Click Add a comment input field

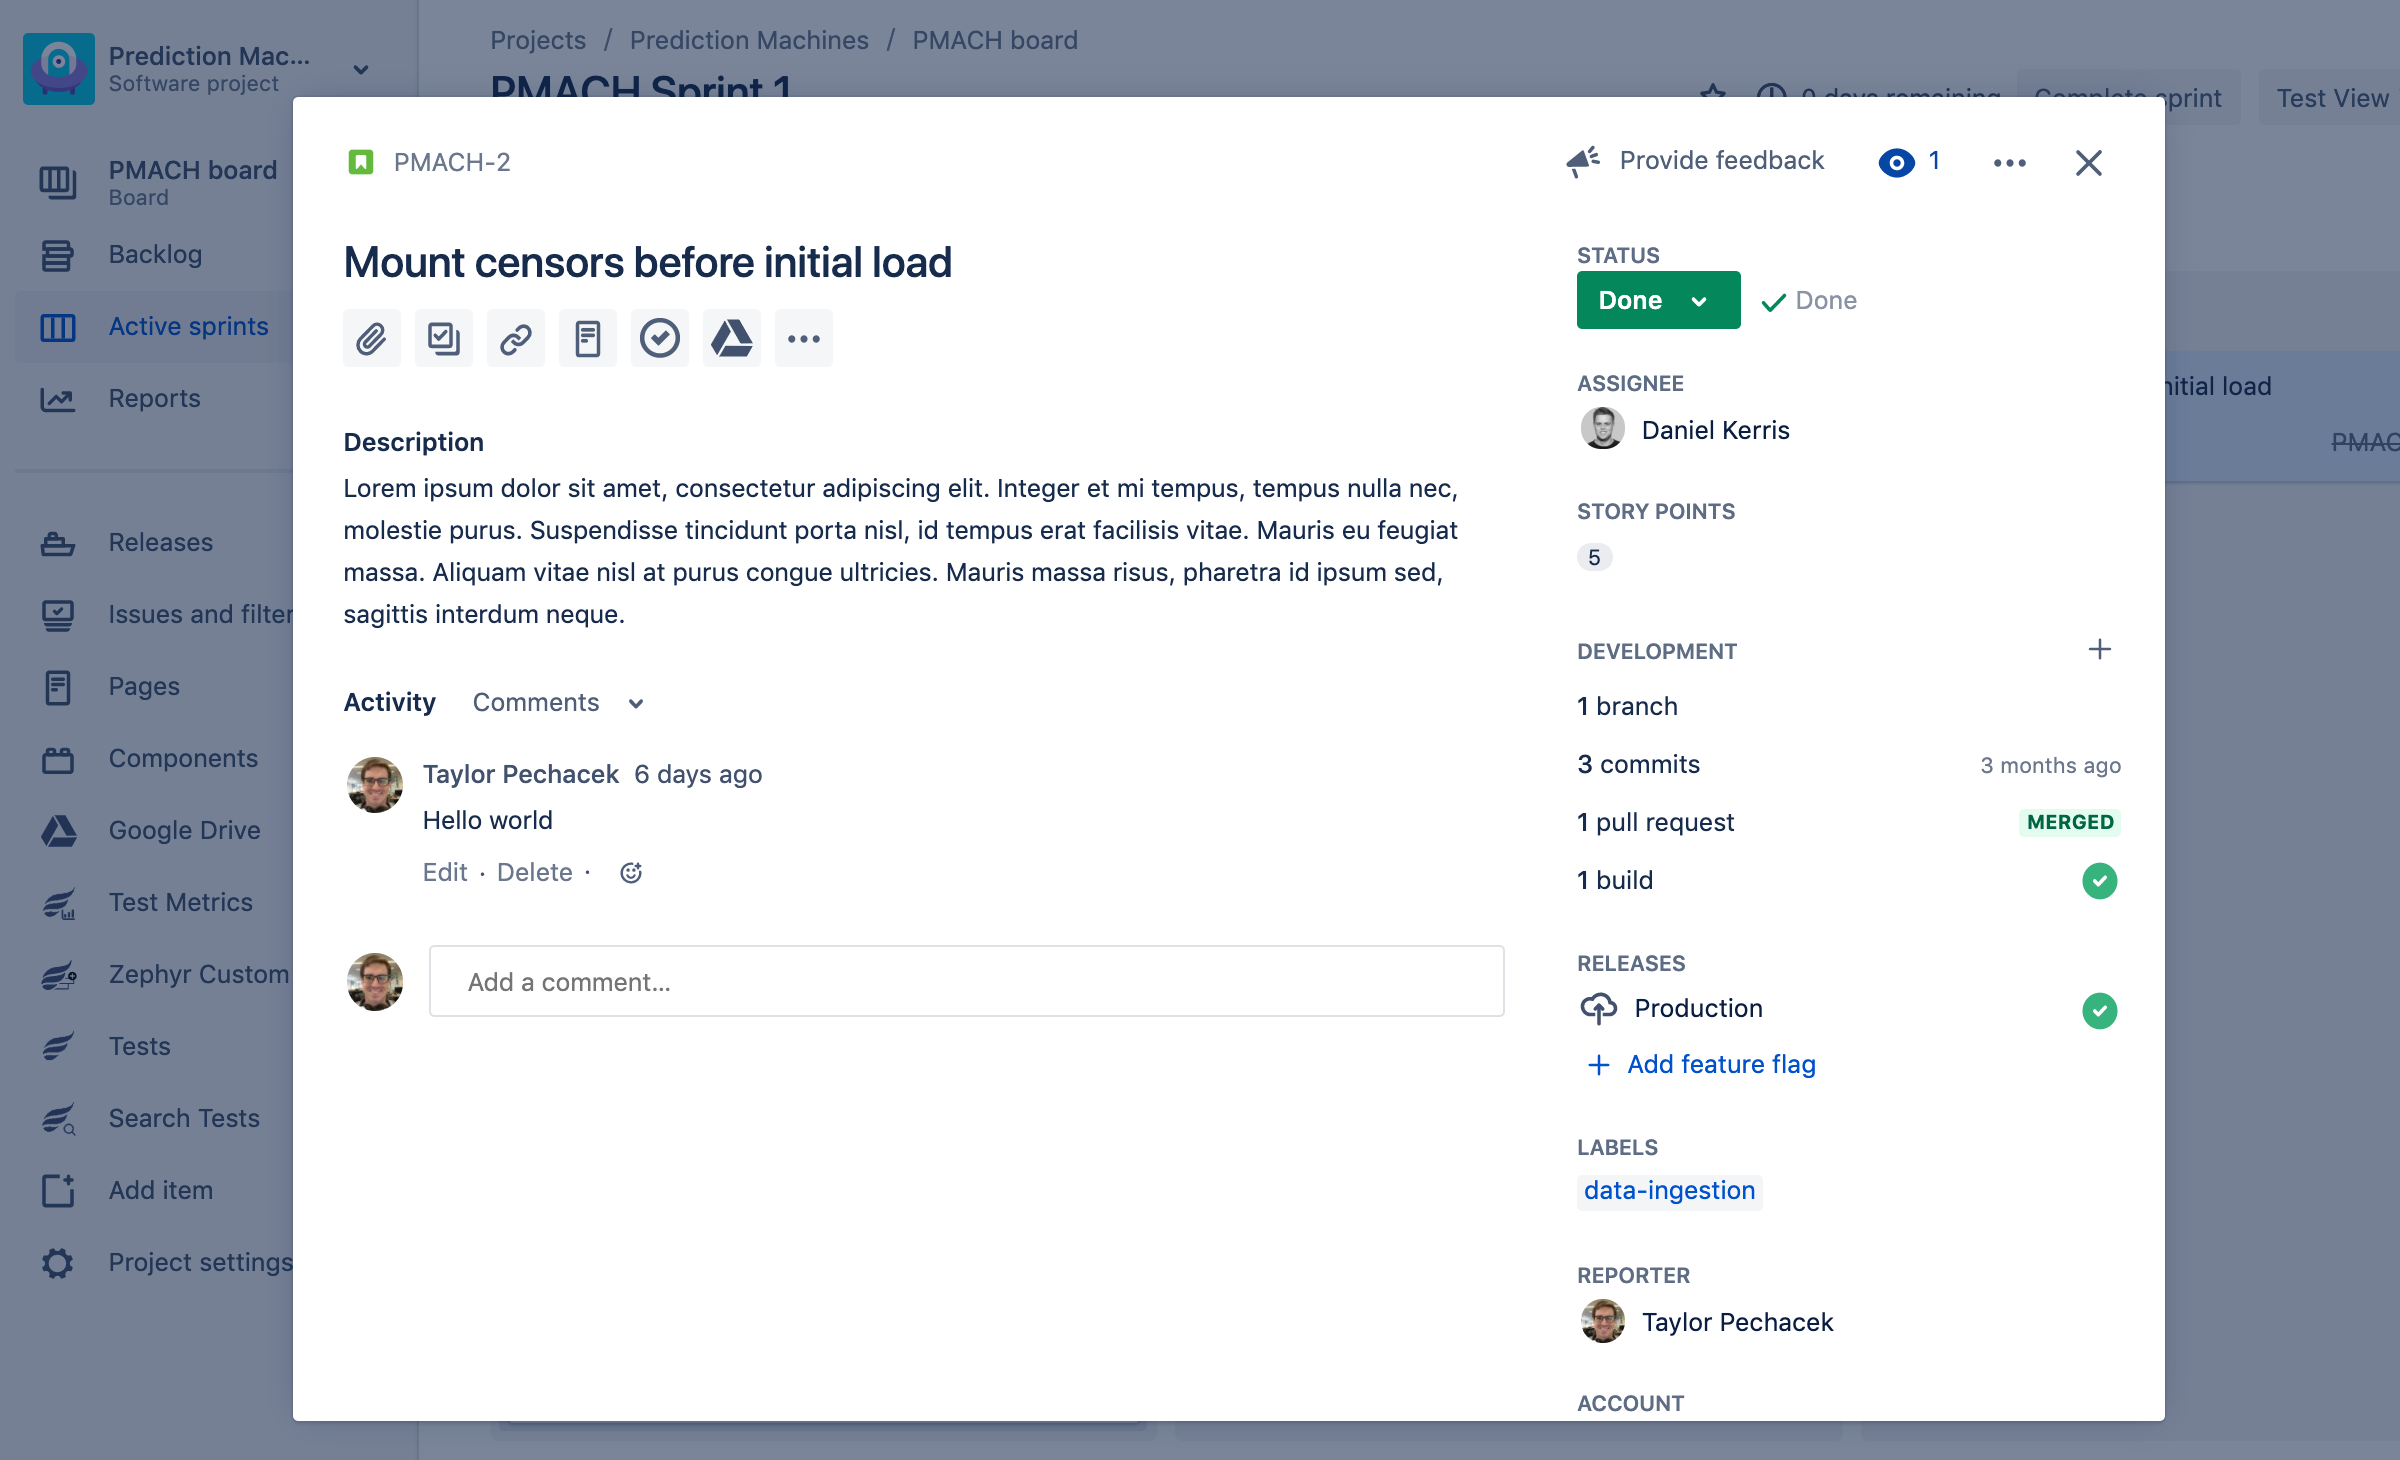tap(967, 982)
